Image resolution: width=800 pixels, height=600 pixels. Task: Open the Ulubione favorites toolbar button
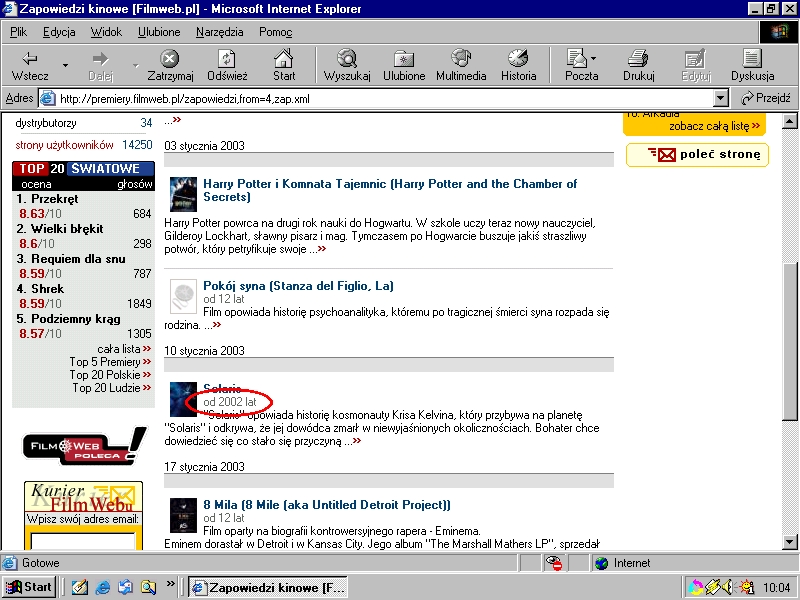click(404, 65)
